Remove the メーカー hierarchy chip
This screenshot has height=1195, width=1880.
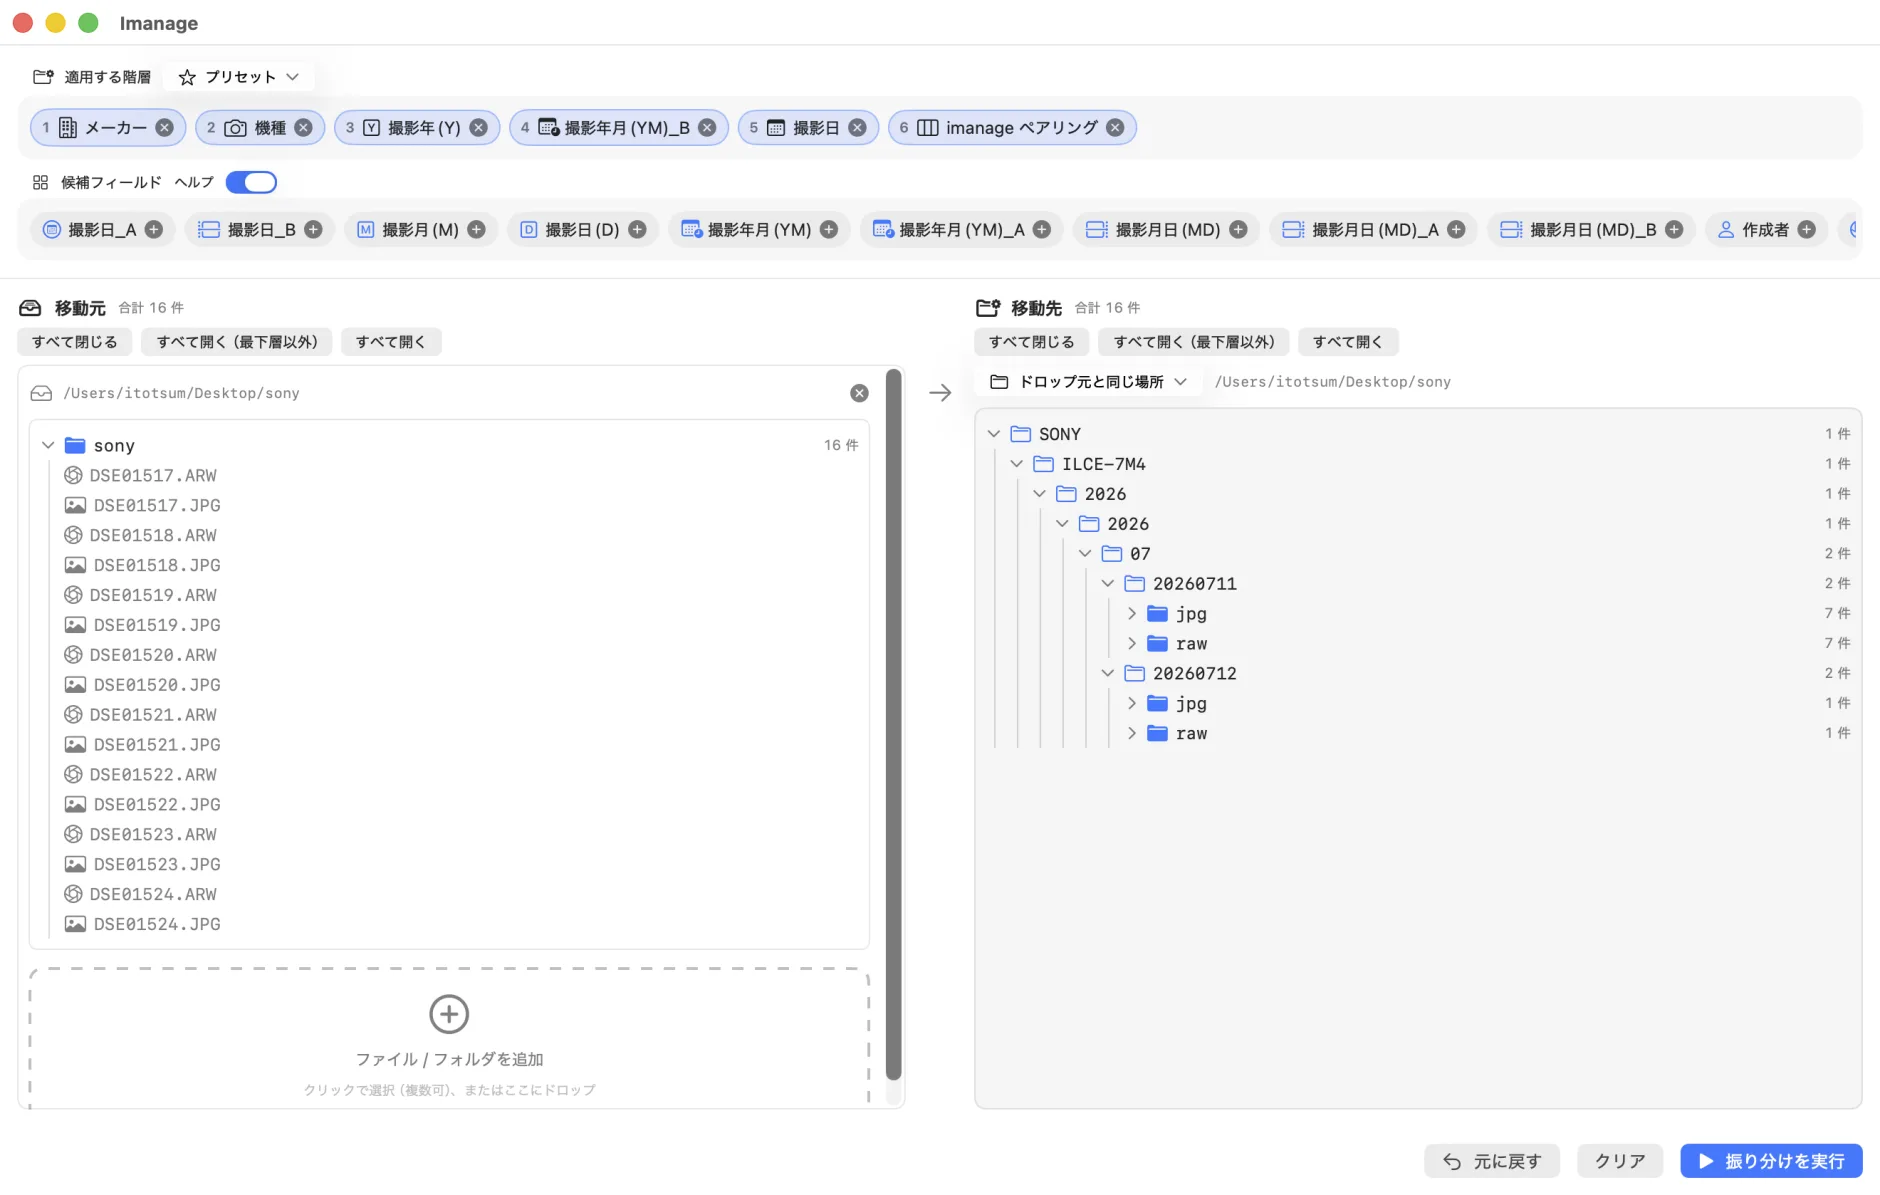[165, 128]
